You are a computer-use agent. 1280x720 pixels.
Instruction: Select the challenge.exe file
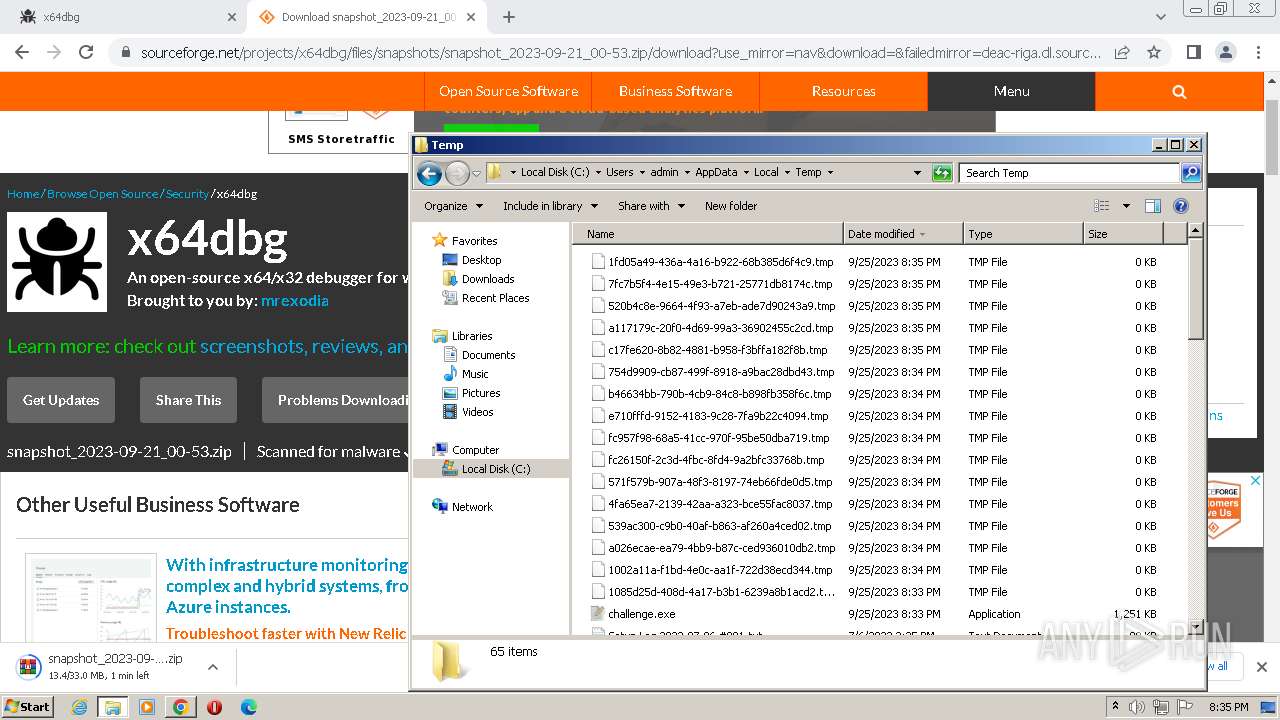click(641, 614)
